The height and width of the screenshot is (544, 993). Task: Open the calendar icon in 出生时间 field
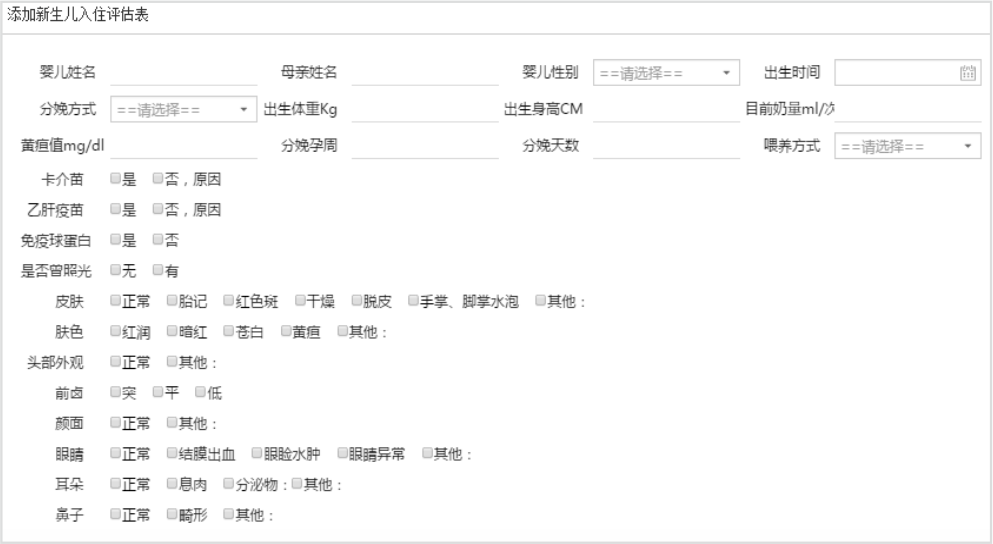coord(967,72)
